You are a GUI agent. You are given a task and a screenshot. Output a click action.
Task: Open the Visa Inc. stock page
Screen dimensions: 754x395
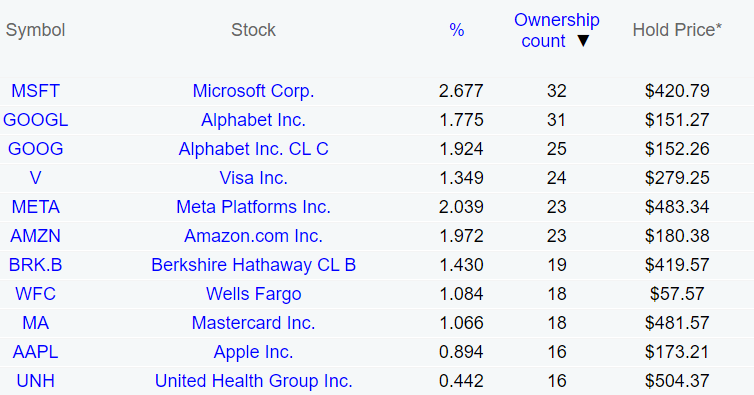click(253, 178)
